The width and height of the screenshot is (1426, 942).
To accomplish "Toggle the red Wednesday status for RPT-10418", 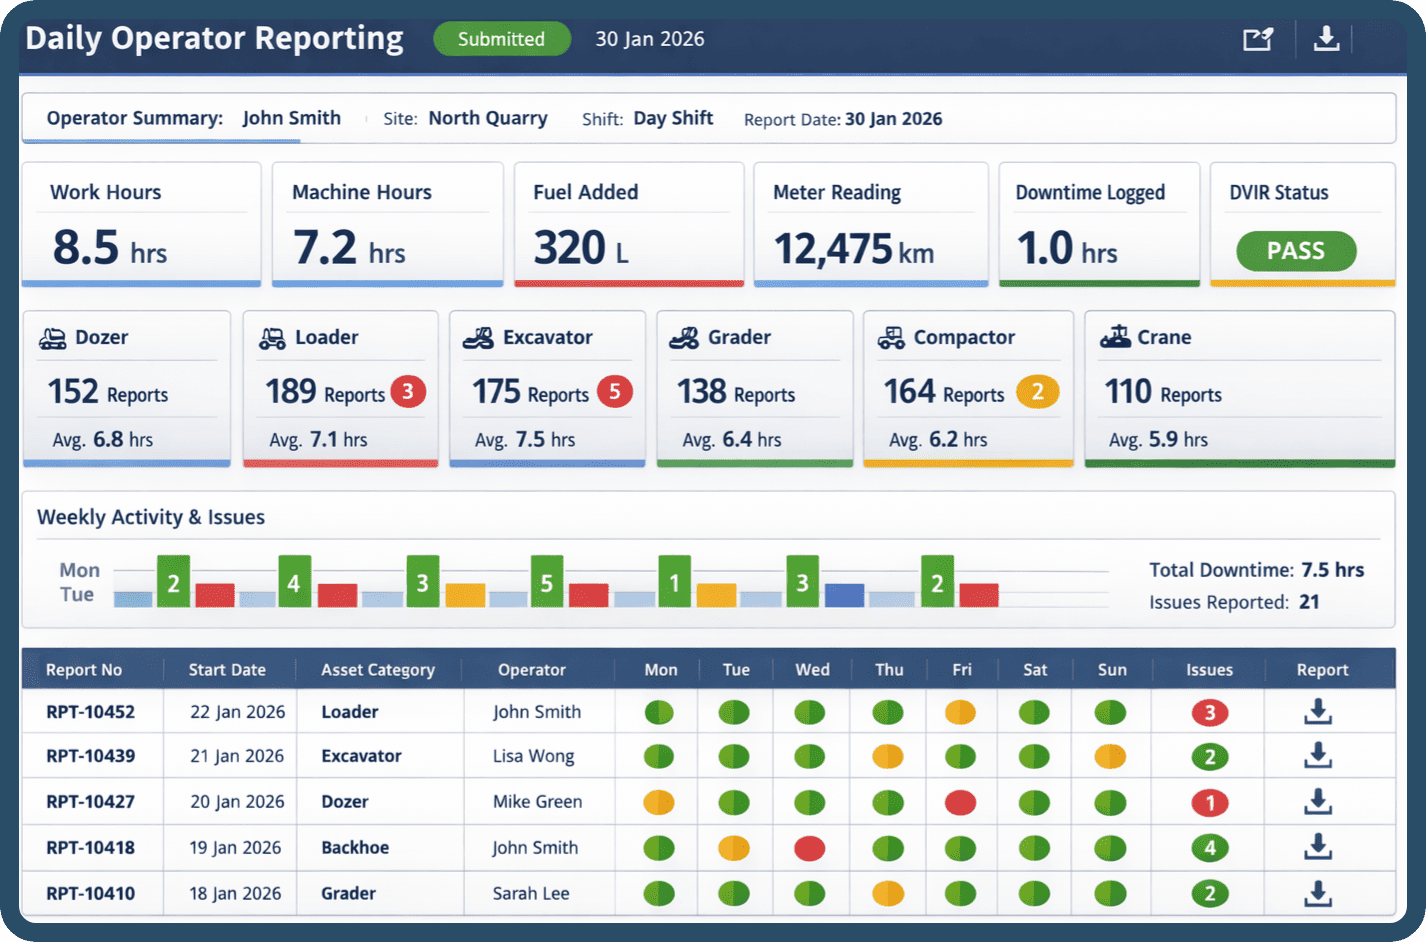I will pos(812,847).
